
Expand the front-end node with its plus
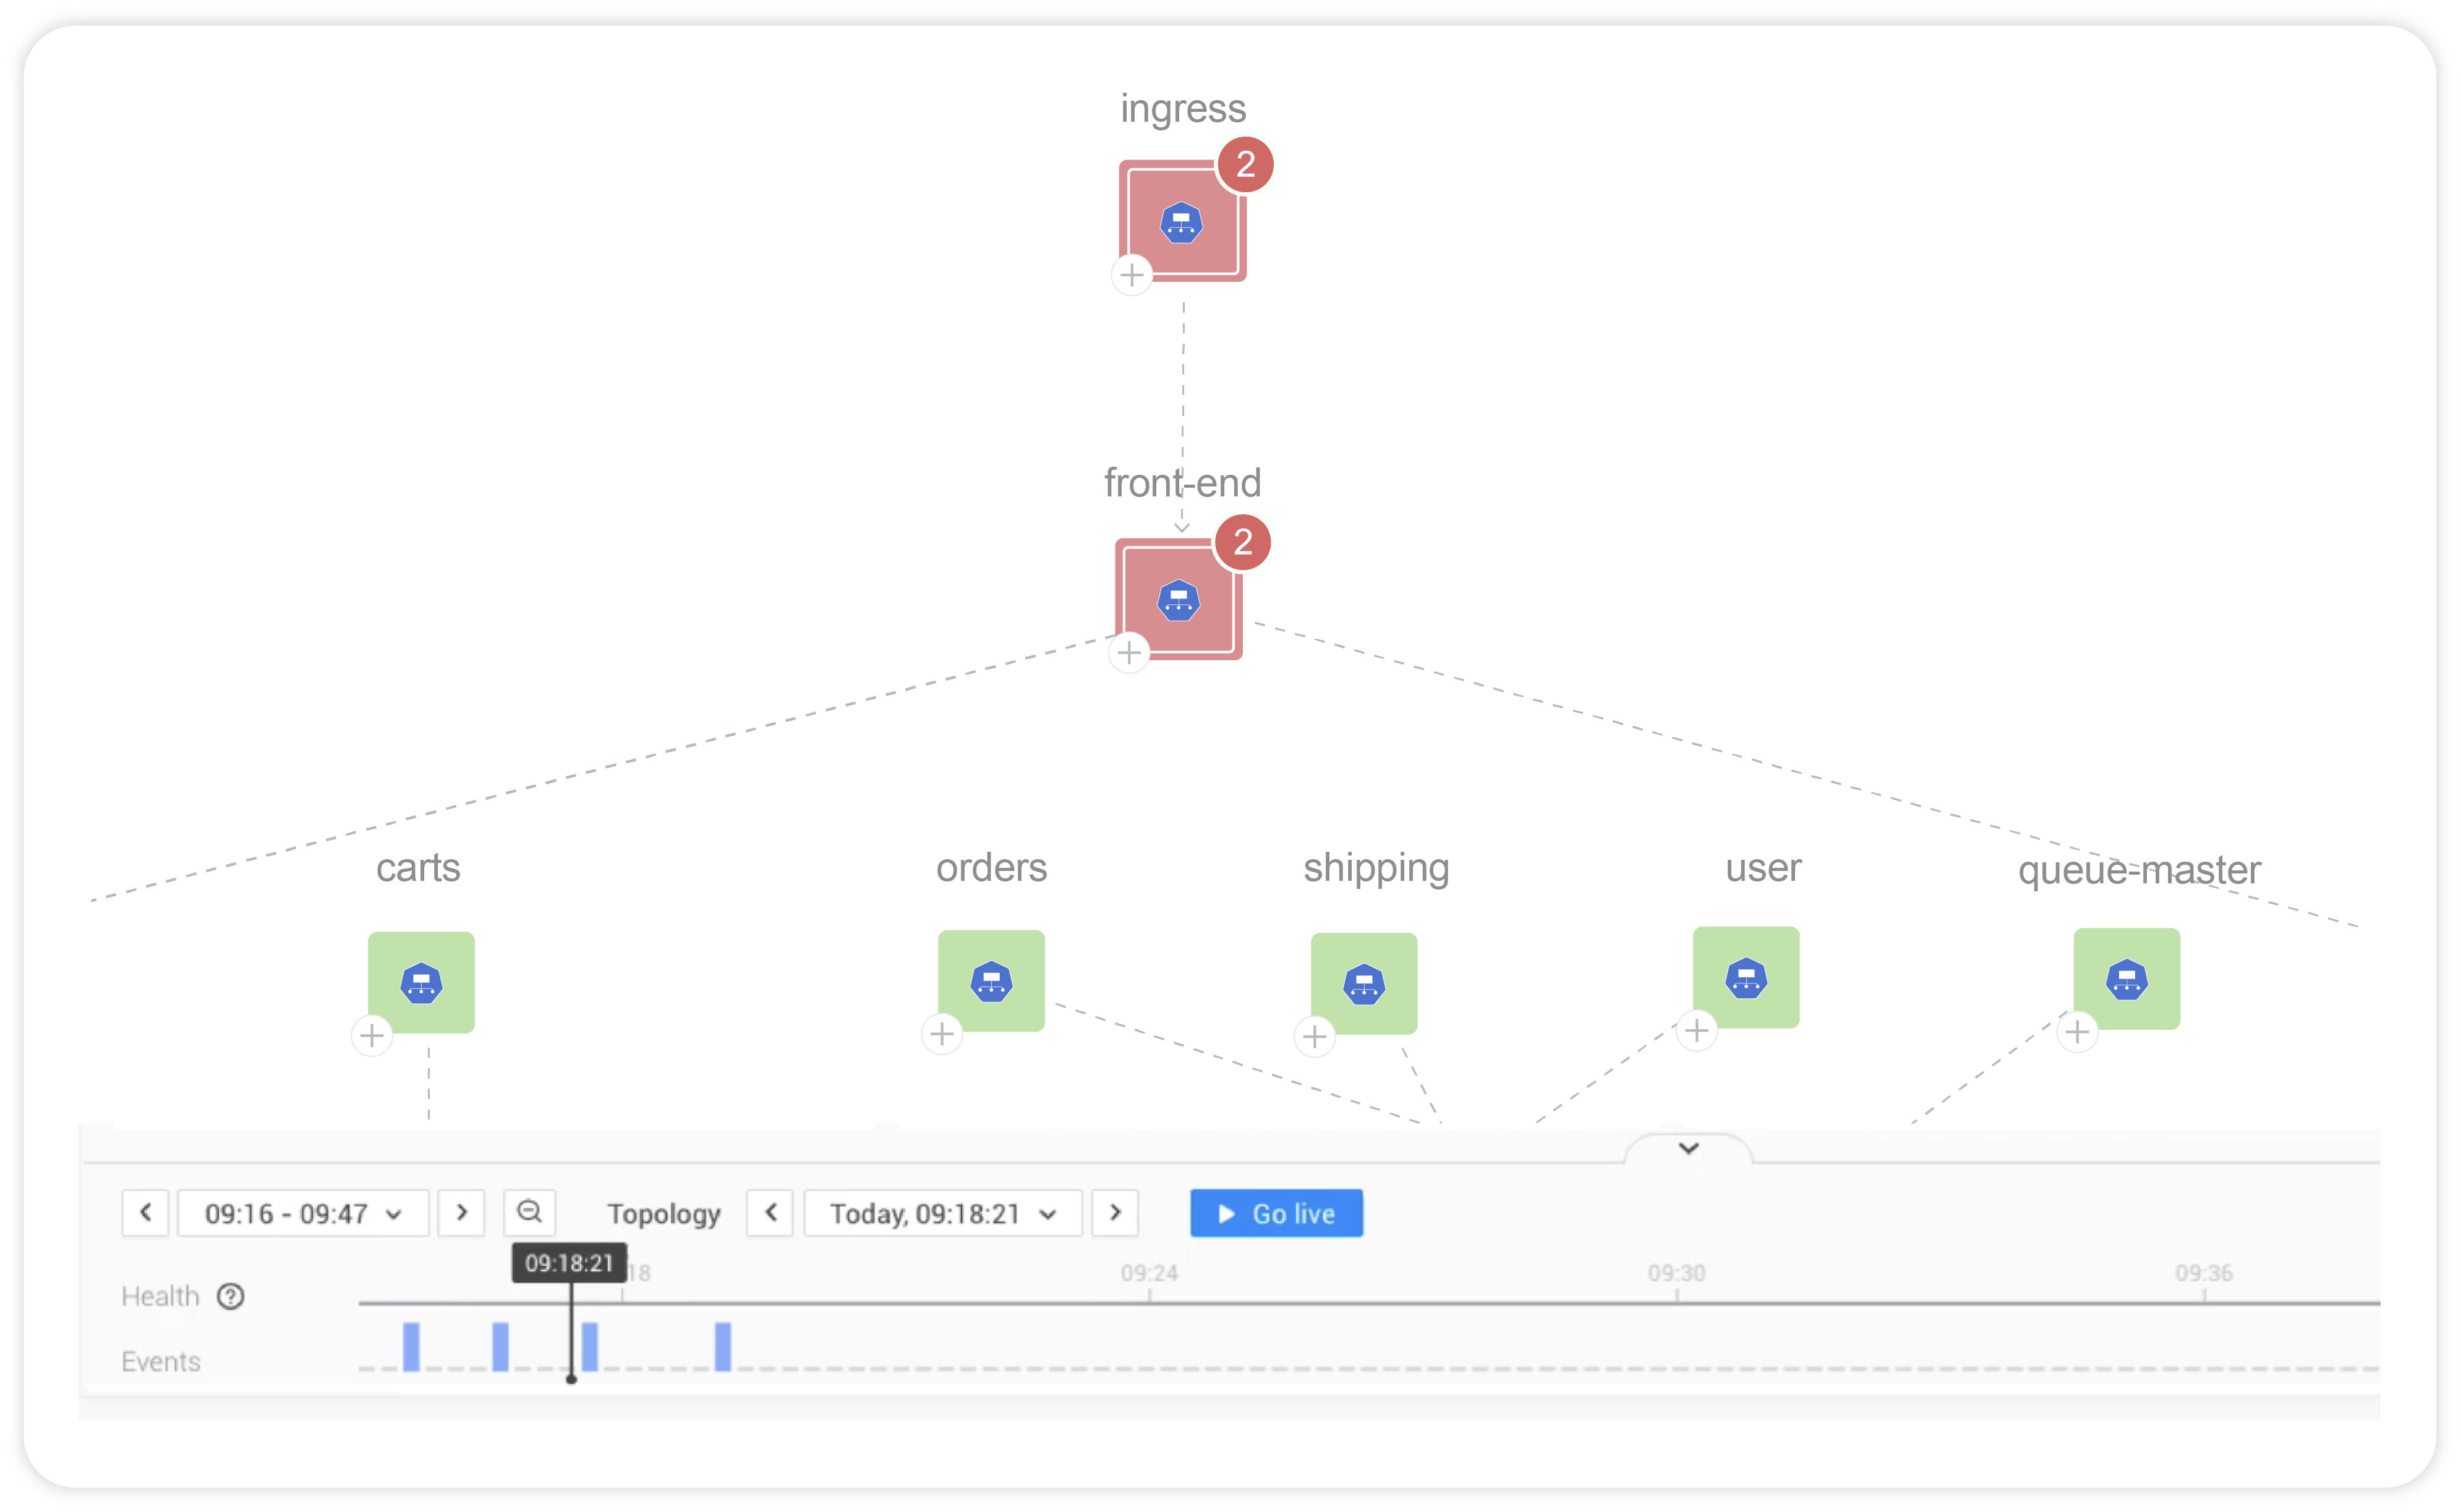(1129, 653)
